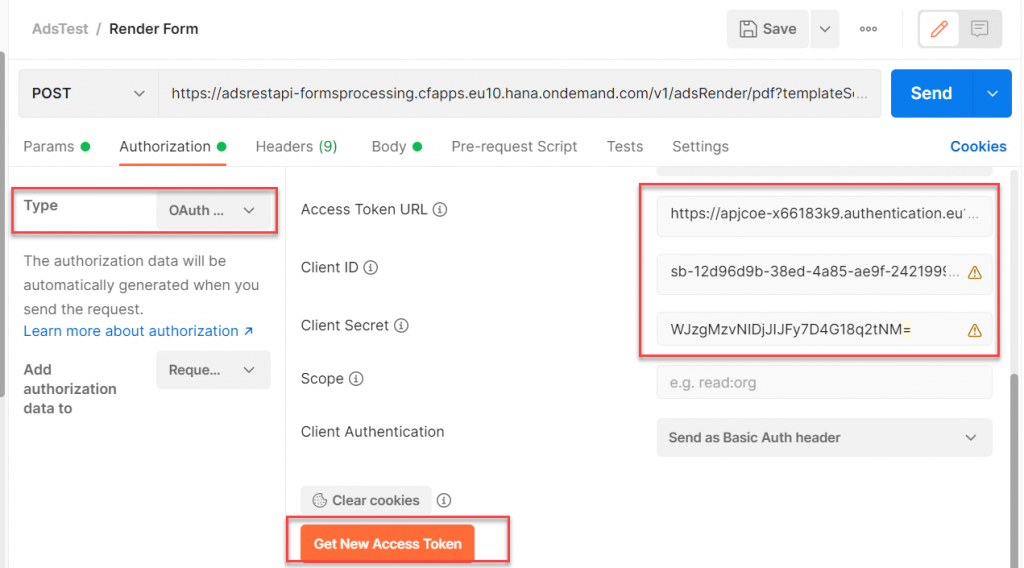Click the info icon next to Clear cookies
The height and width of the screenshot is (568, 1024).
(x=444, y=500)
